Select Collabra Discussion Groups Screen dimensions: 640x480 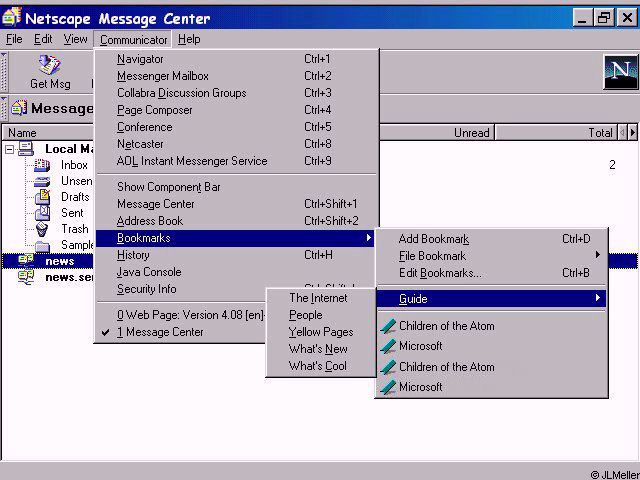tap(236, 93)
